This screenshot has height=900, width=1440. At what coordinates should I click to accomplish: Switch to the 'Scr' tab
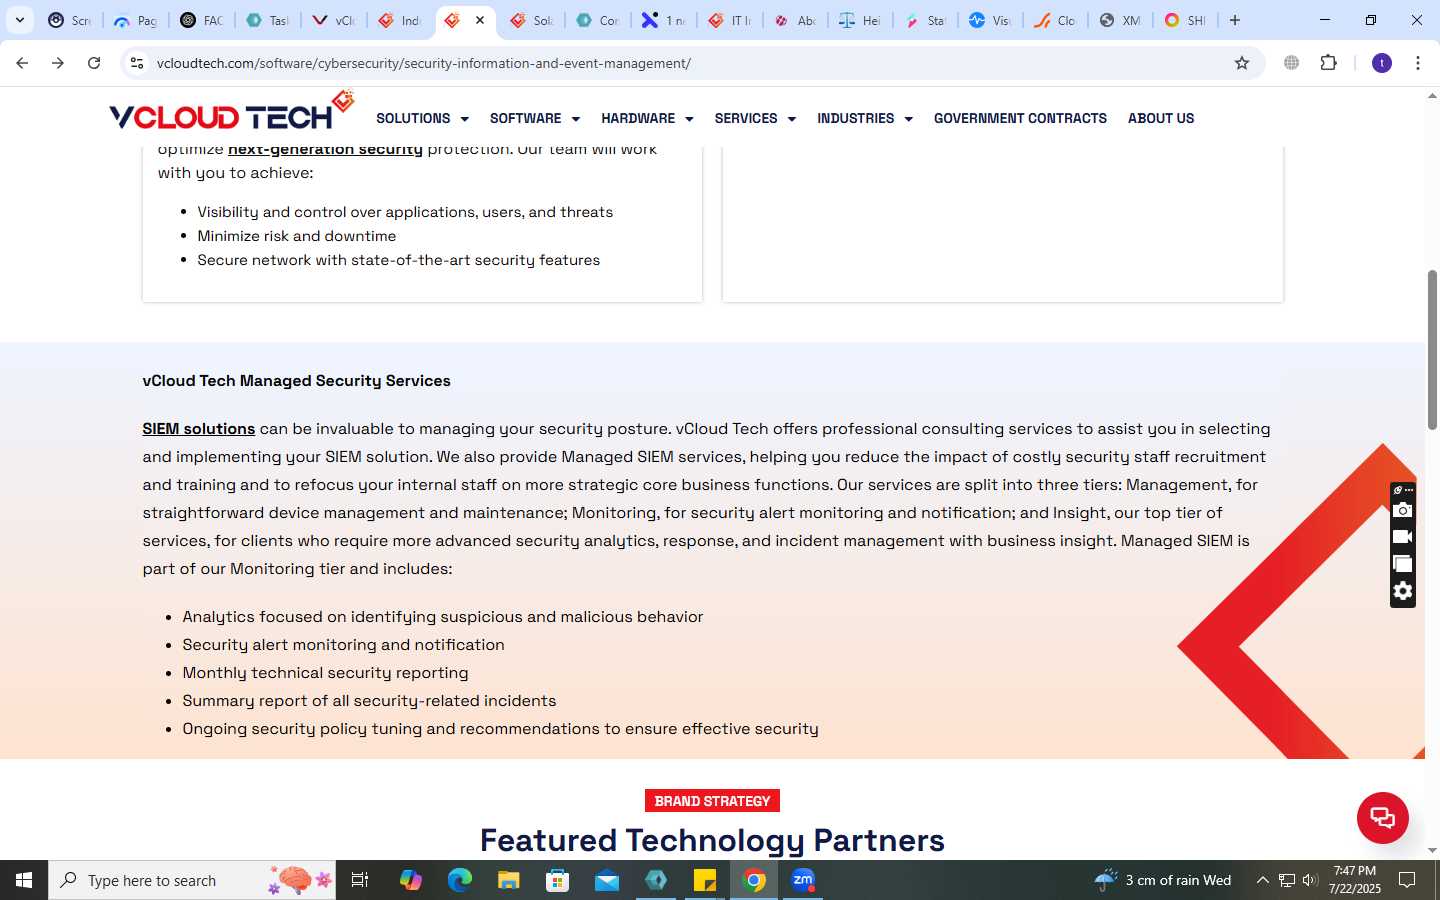[70, 20]
